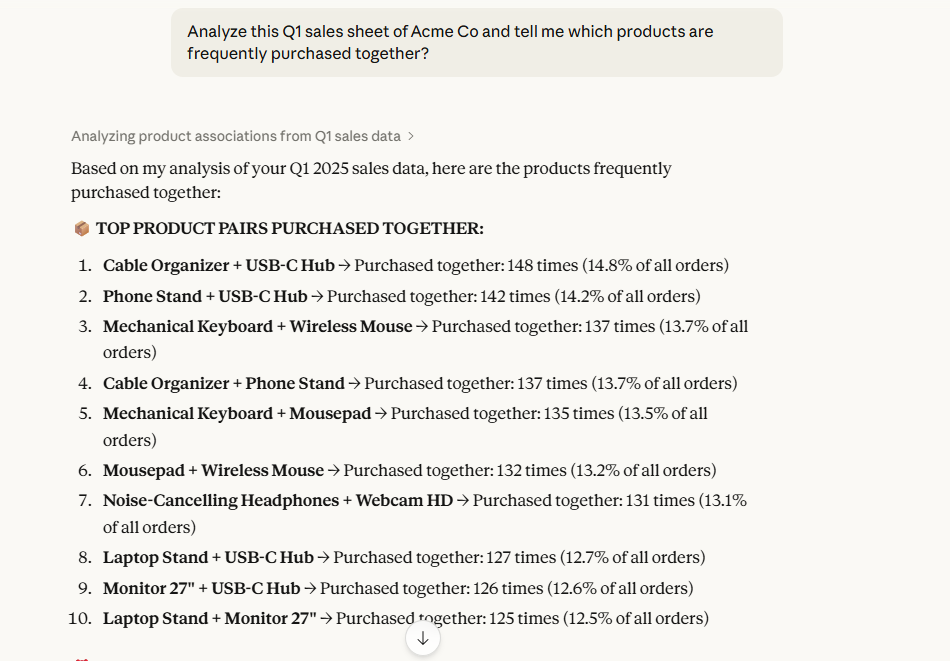
Task: Open the "Analyzing product associations" thought summary
Action: (x=236, y=137)
